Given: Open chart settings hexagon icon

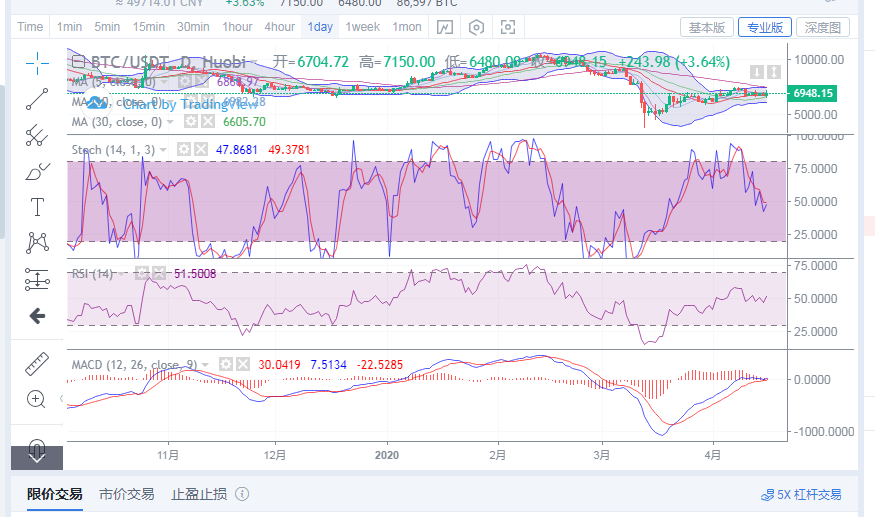Looking at the screenshot, I should [x=476, y=27].
